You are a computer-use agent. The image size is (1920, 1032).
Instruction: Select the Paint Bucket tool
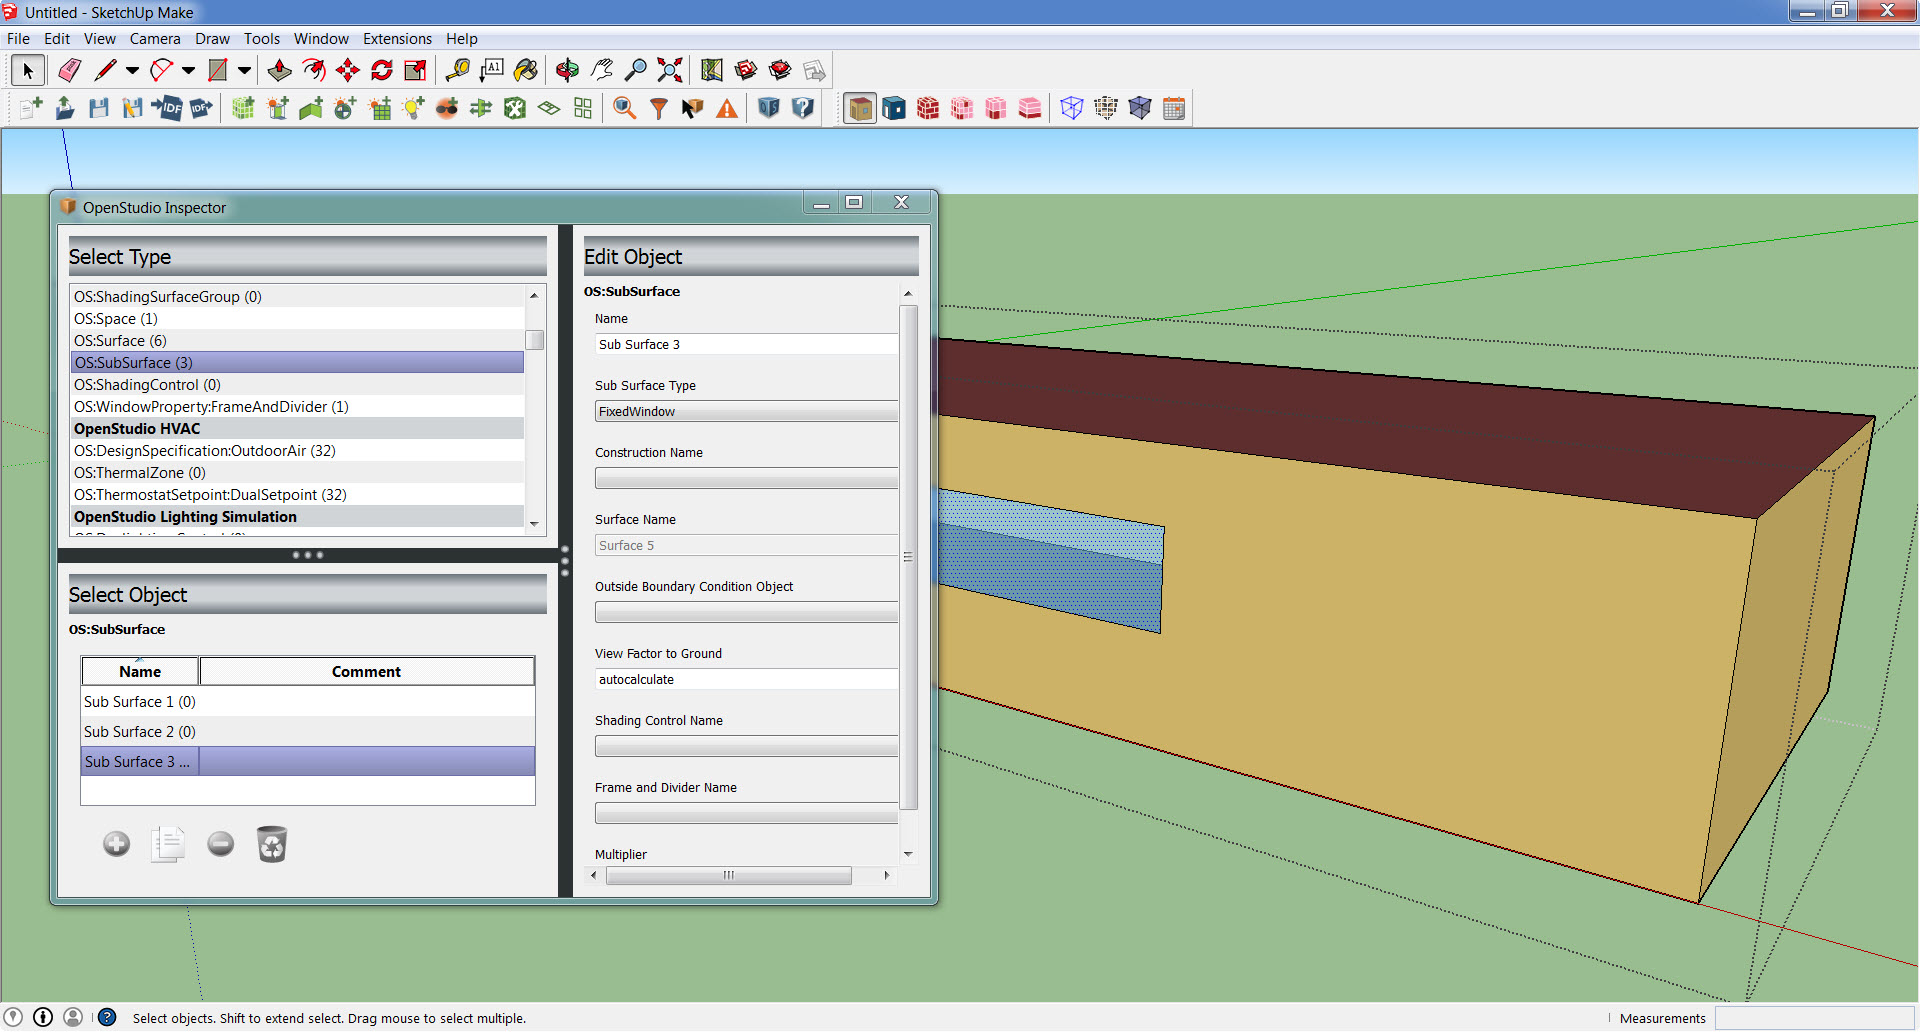[x=526, y=70]
